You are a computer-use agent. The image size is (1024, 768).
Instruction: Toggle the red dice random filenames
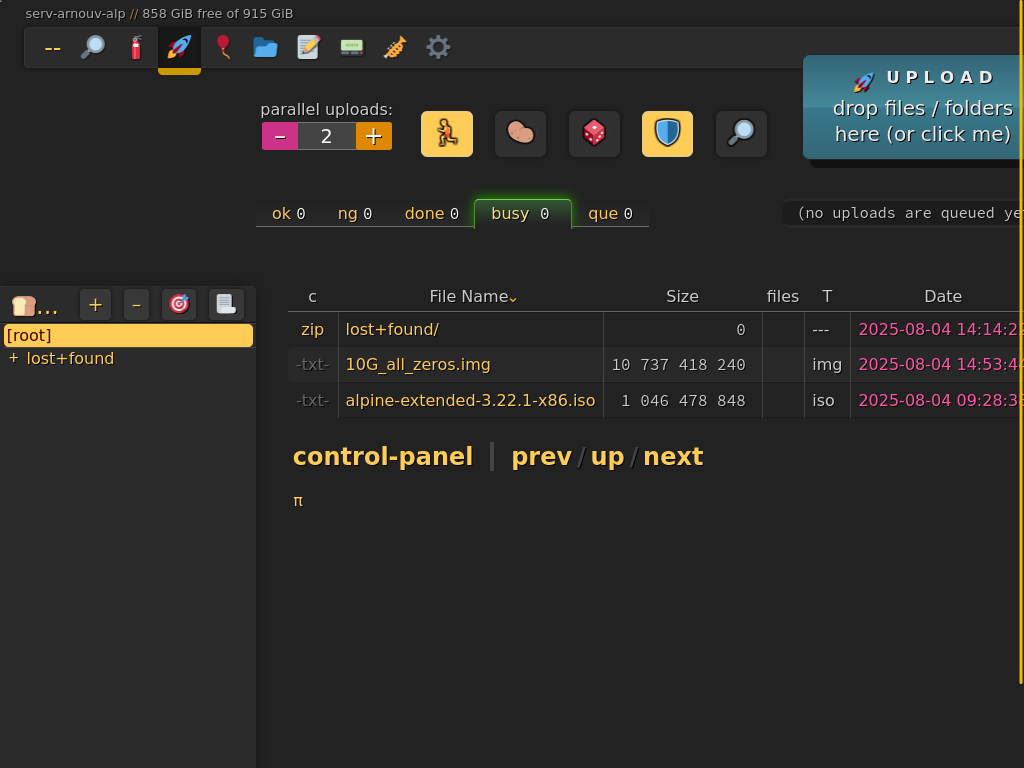click(x=594, y=134)
